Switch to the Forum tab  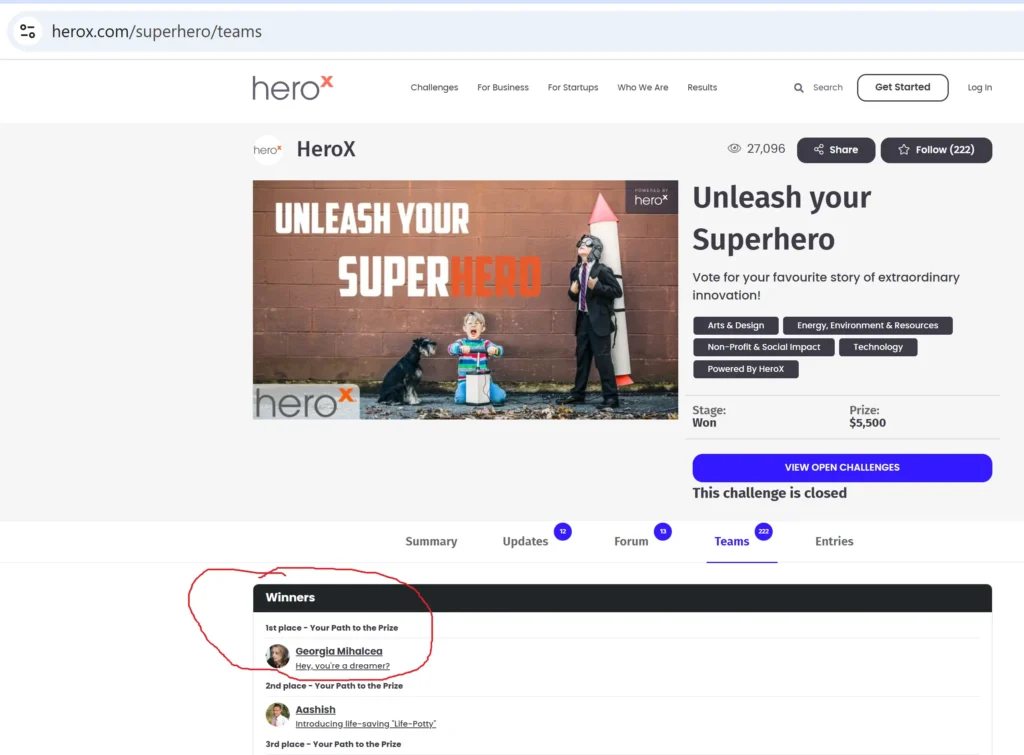(631, 541)
